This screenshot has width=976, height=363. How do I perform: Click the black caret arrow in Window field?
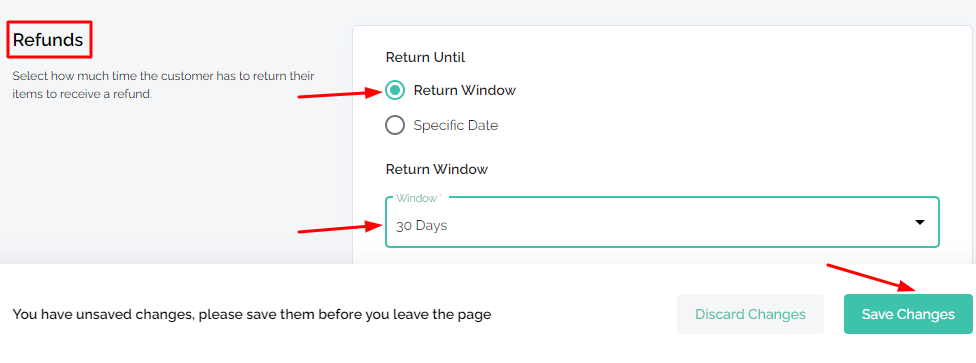coord(920,222)
